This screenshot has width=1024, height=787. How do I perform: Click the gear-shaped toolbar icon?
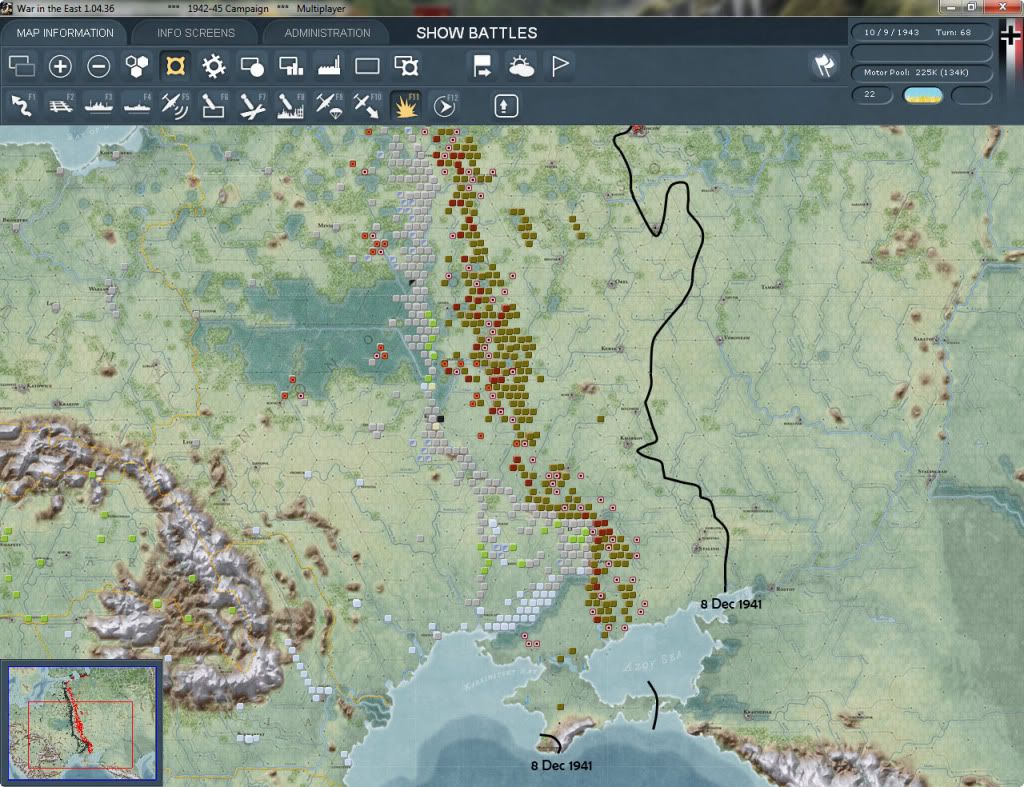coord(214,66)
